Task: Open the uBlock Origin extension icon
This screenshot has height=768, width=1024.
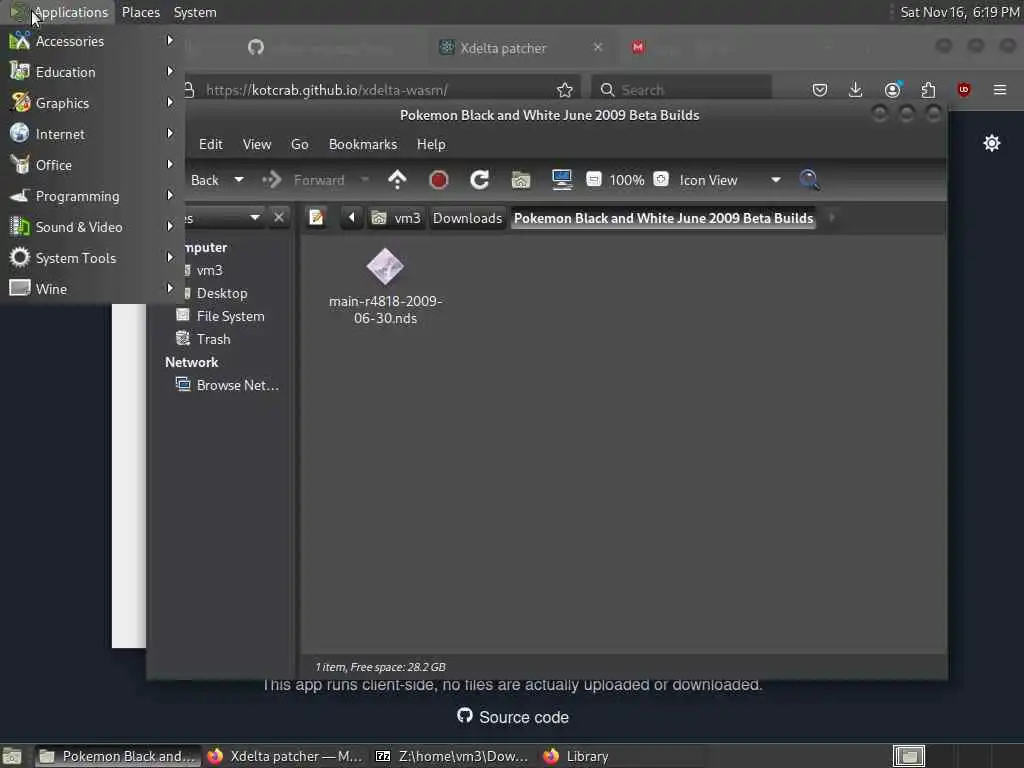Action: click(x=964, y=90)
